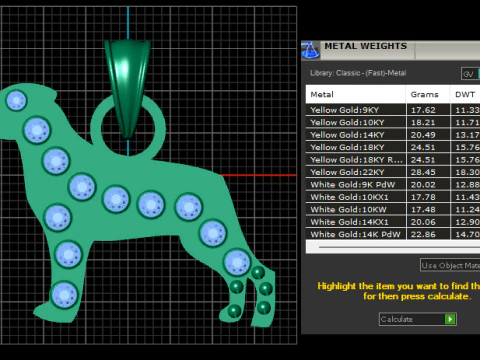Select the White Gold:9K PdW row
This screenshot has width=480, height=360.
[x=393, y=185]
